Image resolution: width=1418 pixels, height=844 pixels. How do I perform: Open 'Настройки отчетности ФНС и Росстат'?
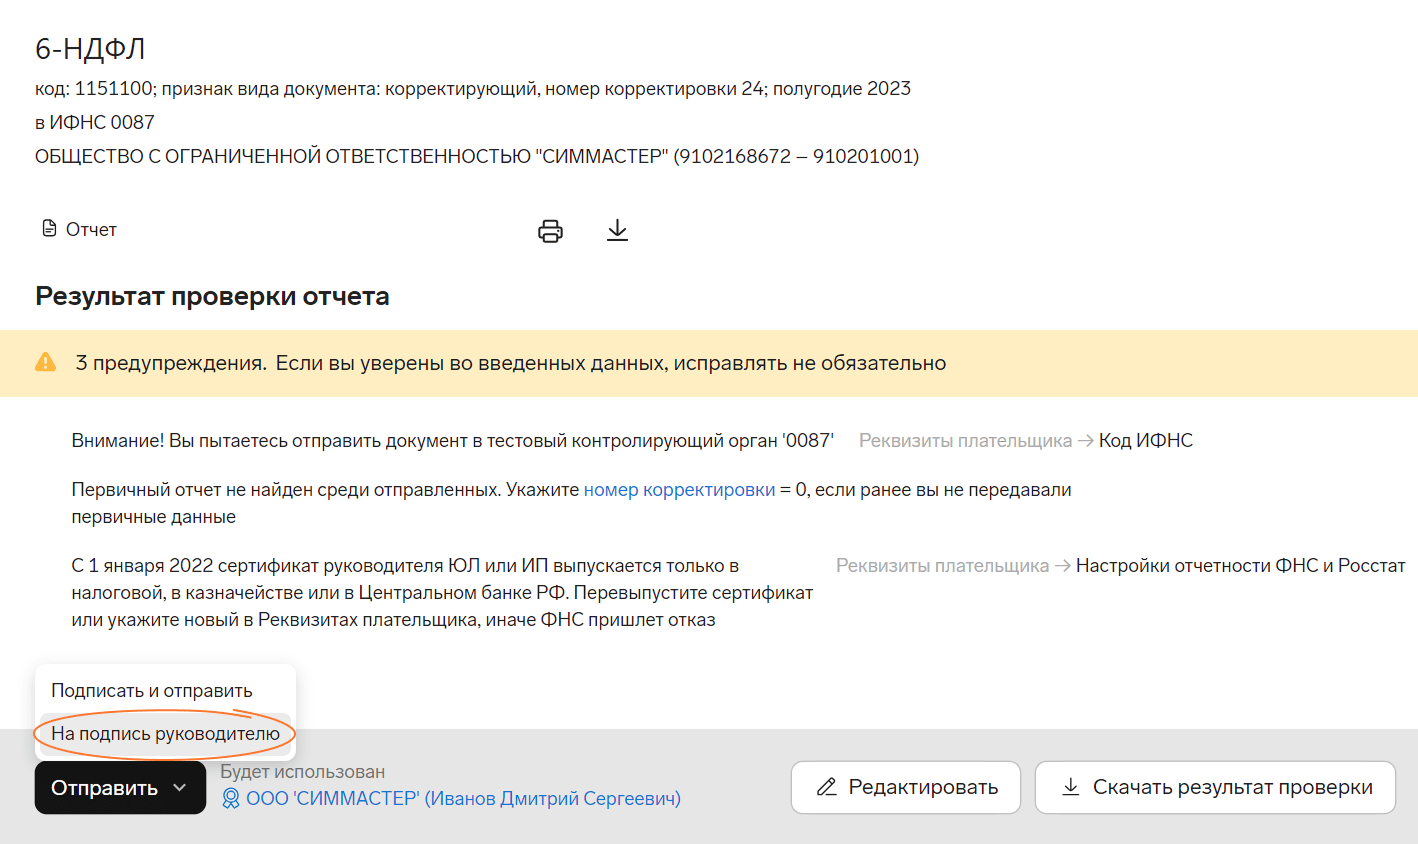point(1240,566)
